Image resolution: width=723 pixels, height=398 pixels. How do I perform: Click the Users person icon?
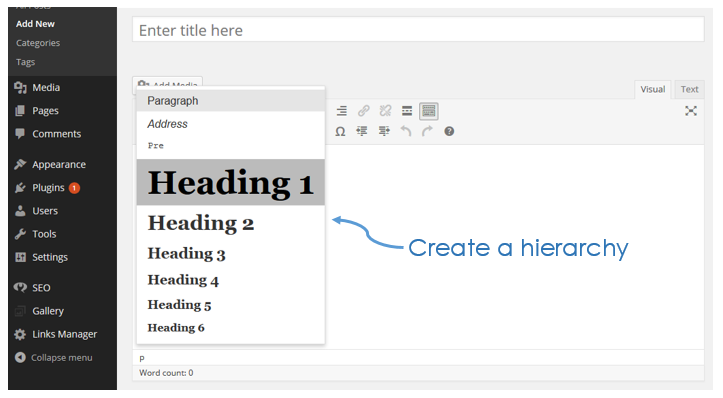(x=20, y=211)
